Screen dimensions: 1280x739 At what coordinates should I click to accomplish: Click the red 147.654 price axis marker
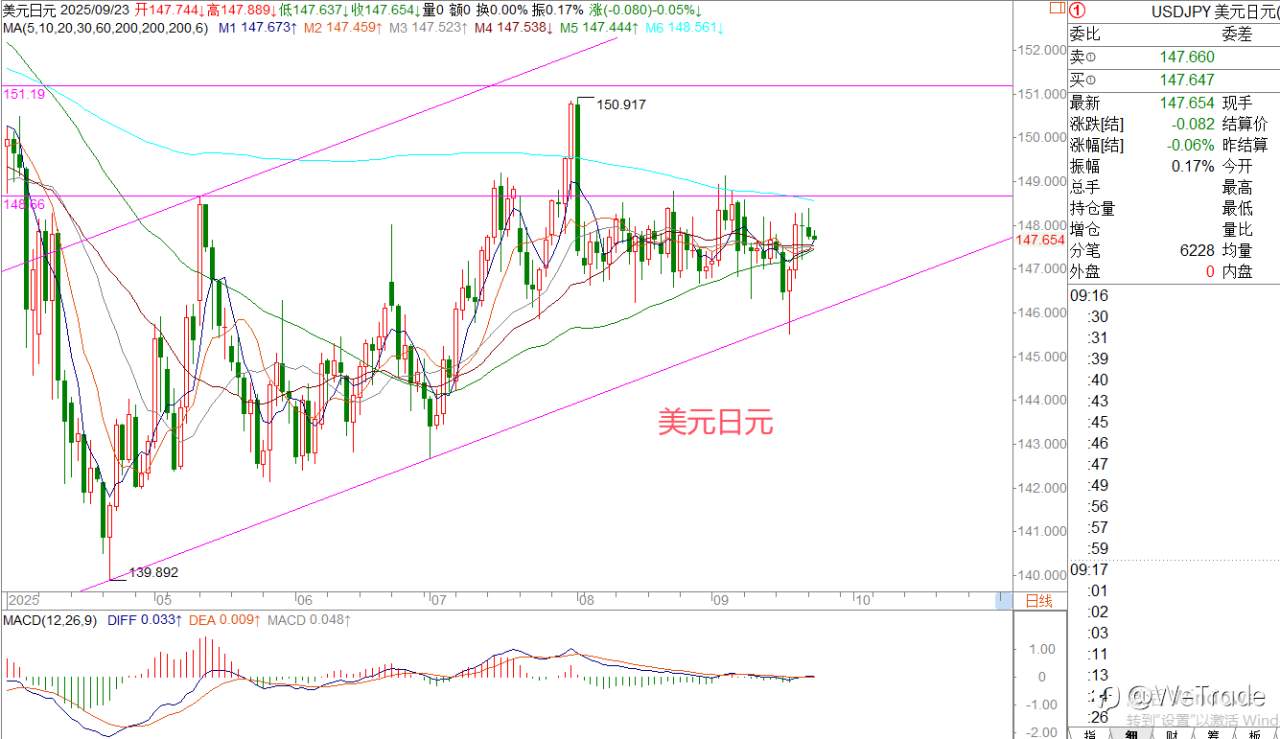click(1040, 240)
